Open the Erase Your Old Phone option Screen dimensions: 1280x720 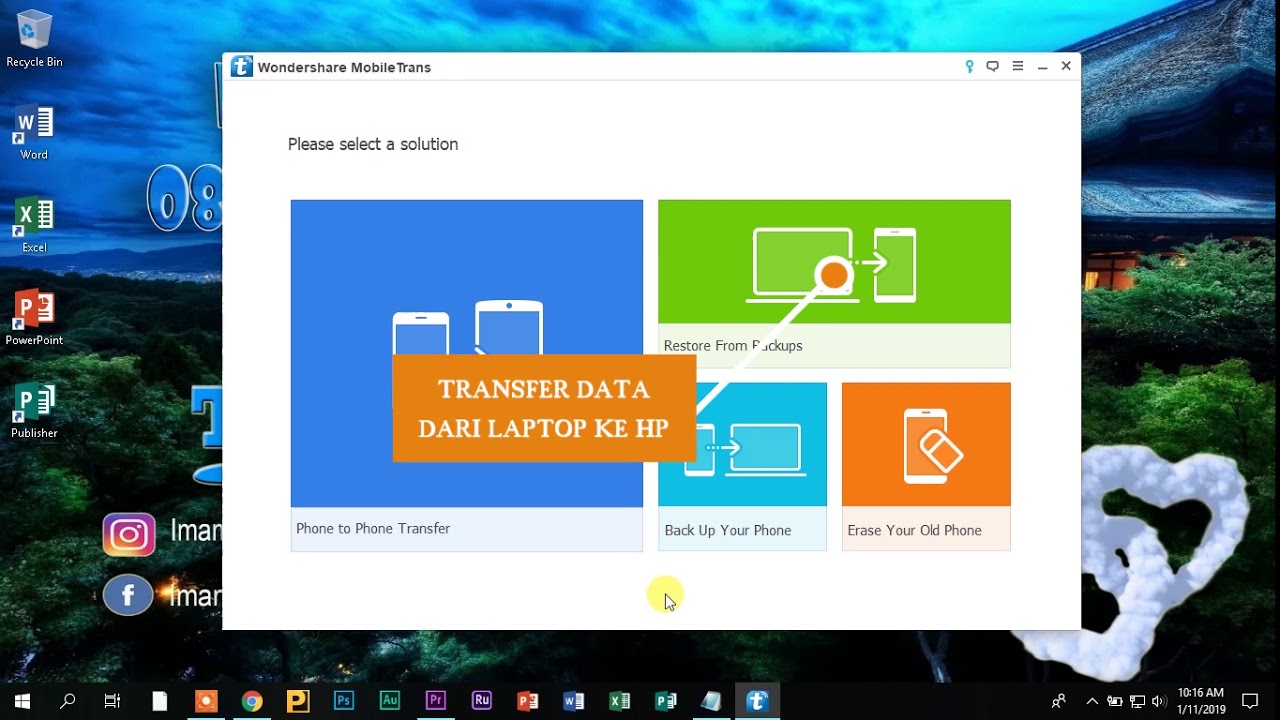click(x=926, y=466)
